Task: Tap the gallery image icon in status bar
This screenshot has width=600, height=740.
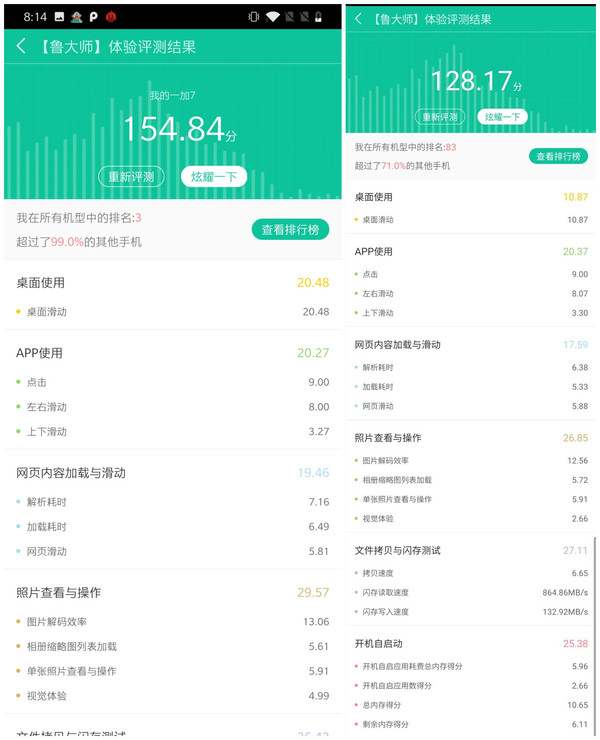Action: [x=59, y=17]
